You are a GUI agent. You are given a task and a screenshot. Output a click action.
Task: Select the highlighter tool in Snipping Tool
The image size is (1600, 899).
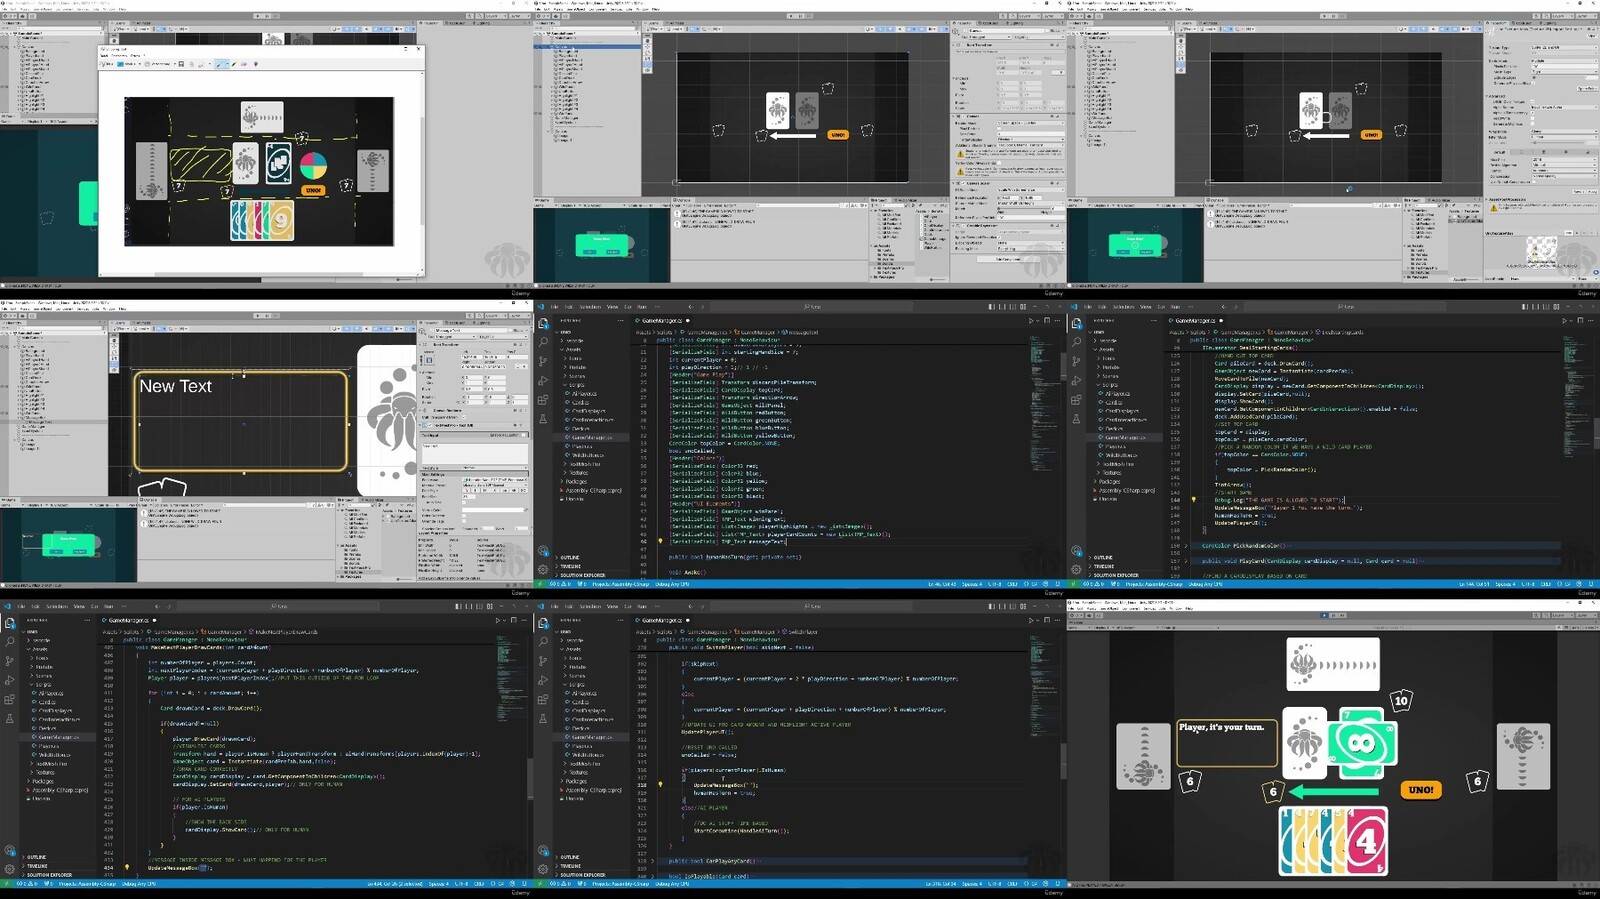click(234, 64)
